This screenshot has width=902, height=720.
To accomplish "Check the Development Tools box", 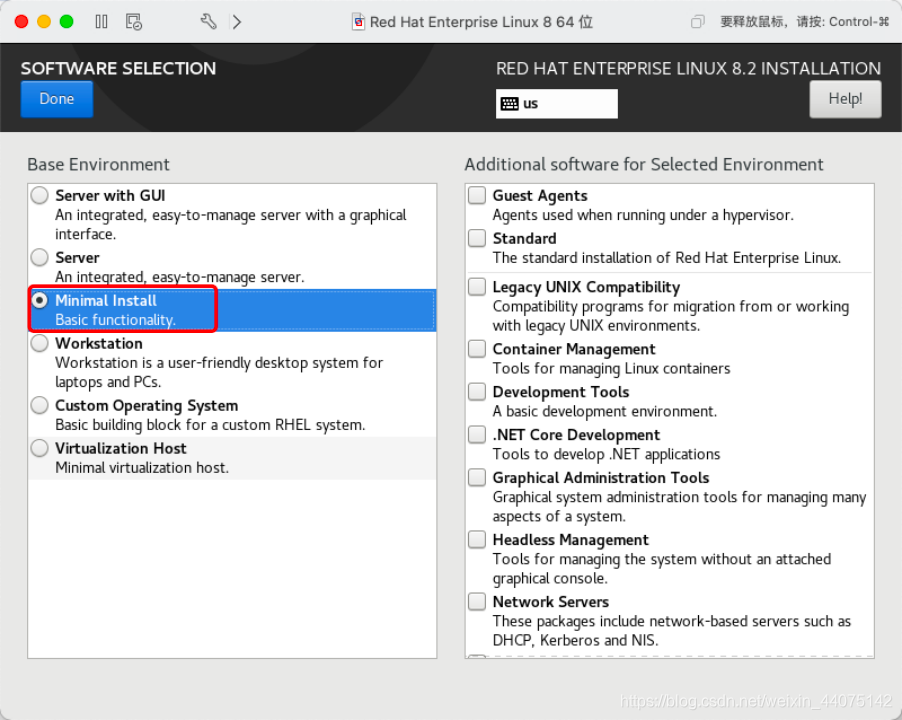I will [x=477, y=392].
